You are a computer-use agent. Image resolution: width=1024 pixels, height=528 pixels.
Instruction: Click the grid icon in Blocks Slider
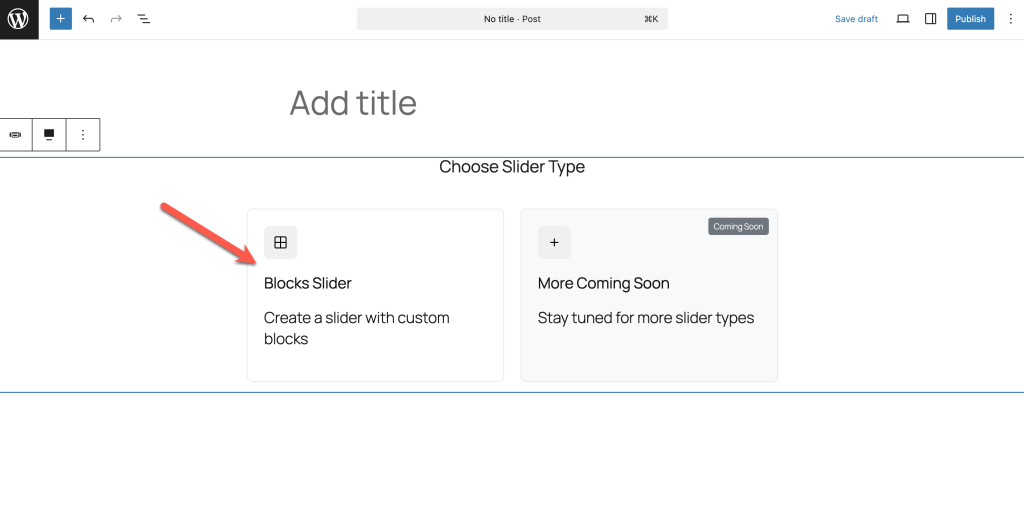[x=281, y=243]
